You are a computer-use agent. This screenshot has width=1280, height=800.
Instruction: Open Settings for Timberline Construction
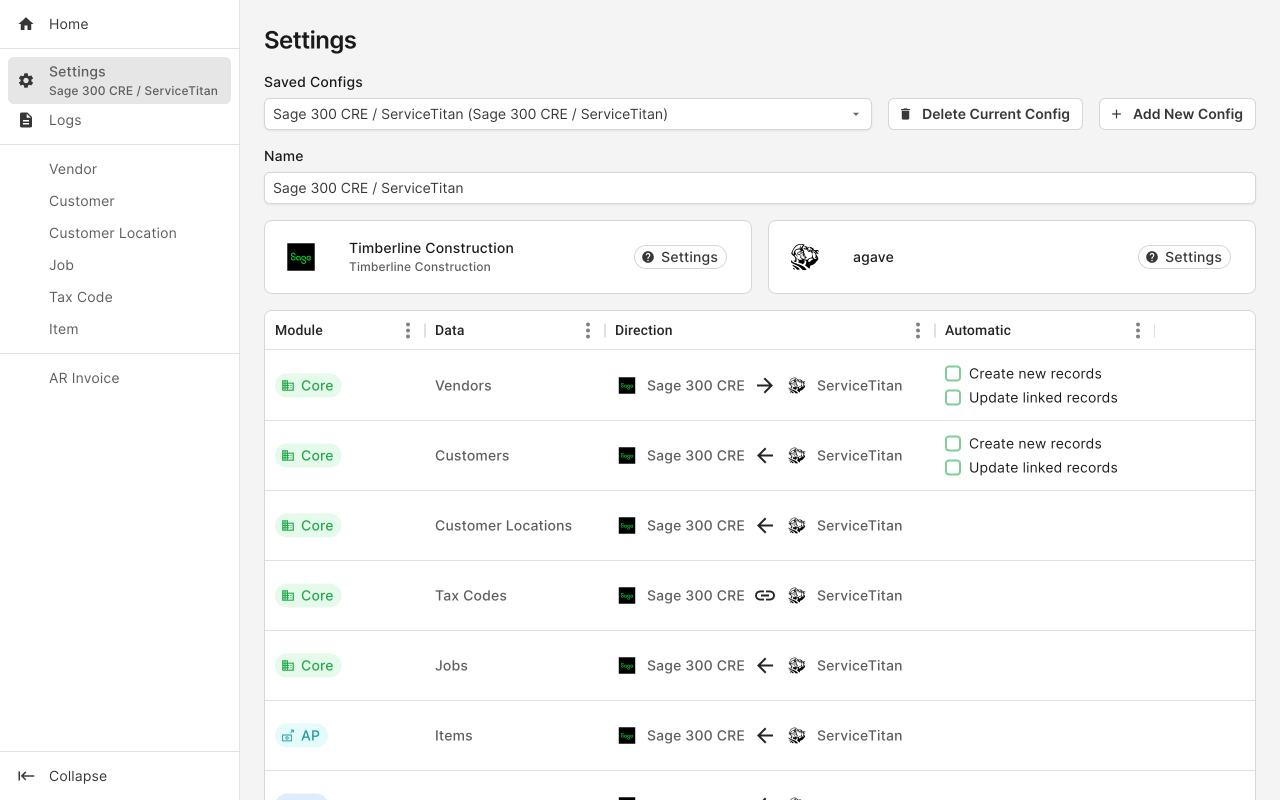click(680, 257)
